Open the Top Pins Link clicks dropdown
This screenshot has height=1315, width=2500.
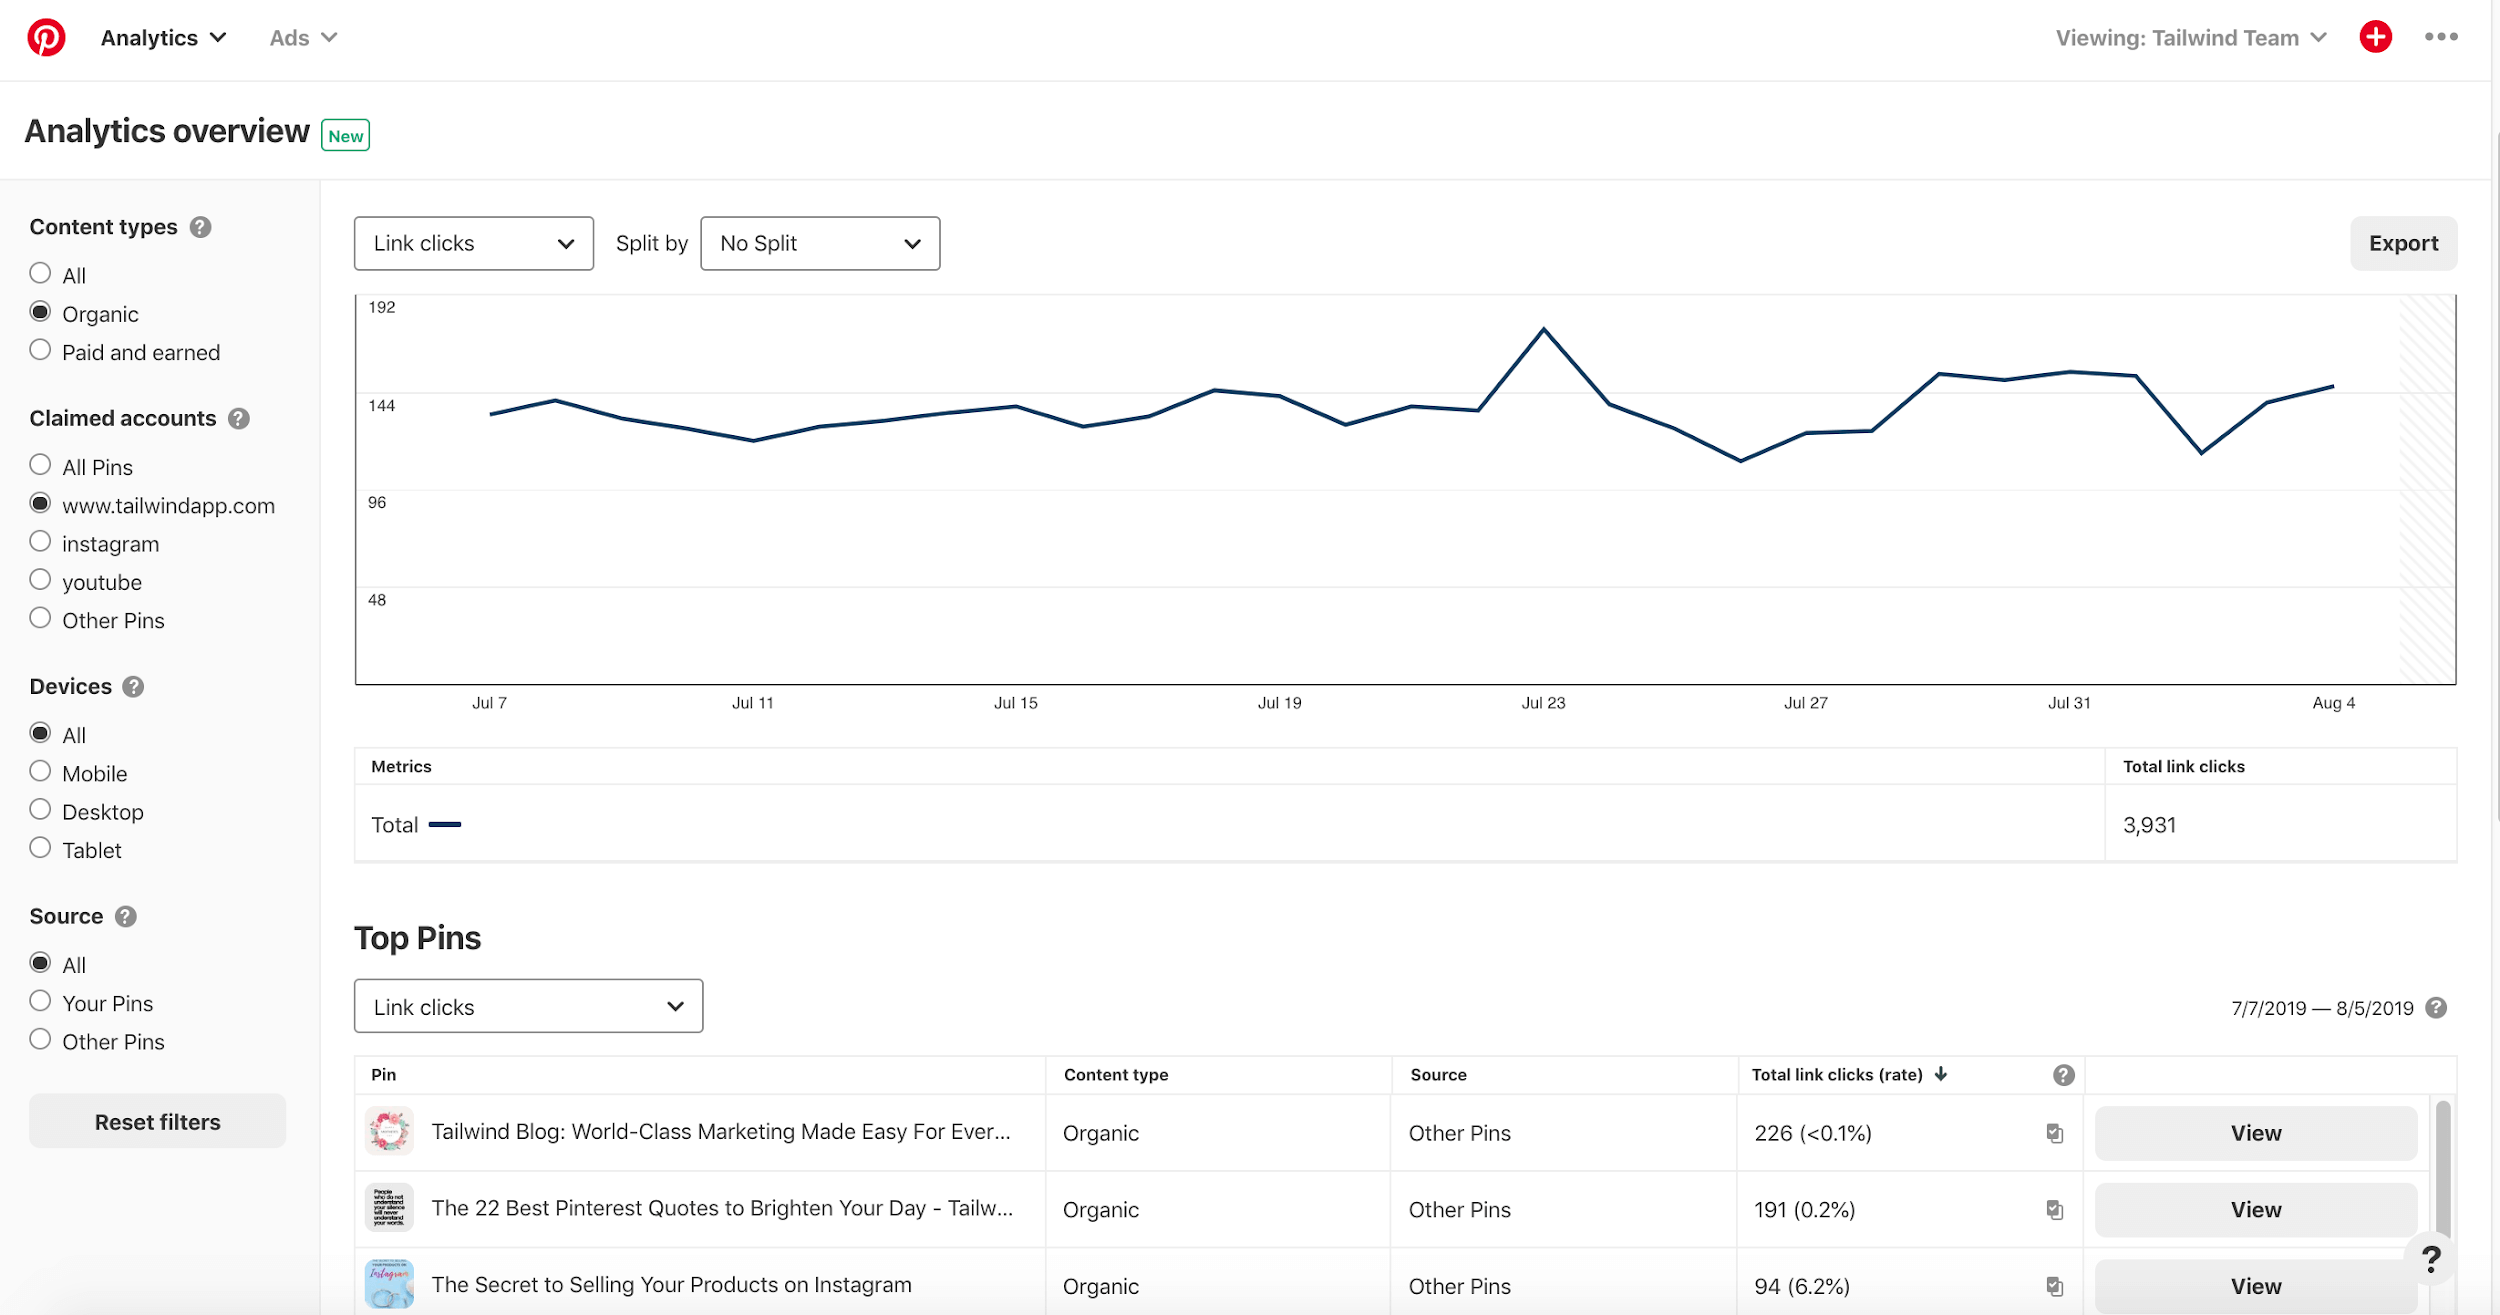click(528, 1007)
